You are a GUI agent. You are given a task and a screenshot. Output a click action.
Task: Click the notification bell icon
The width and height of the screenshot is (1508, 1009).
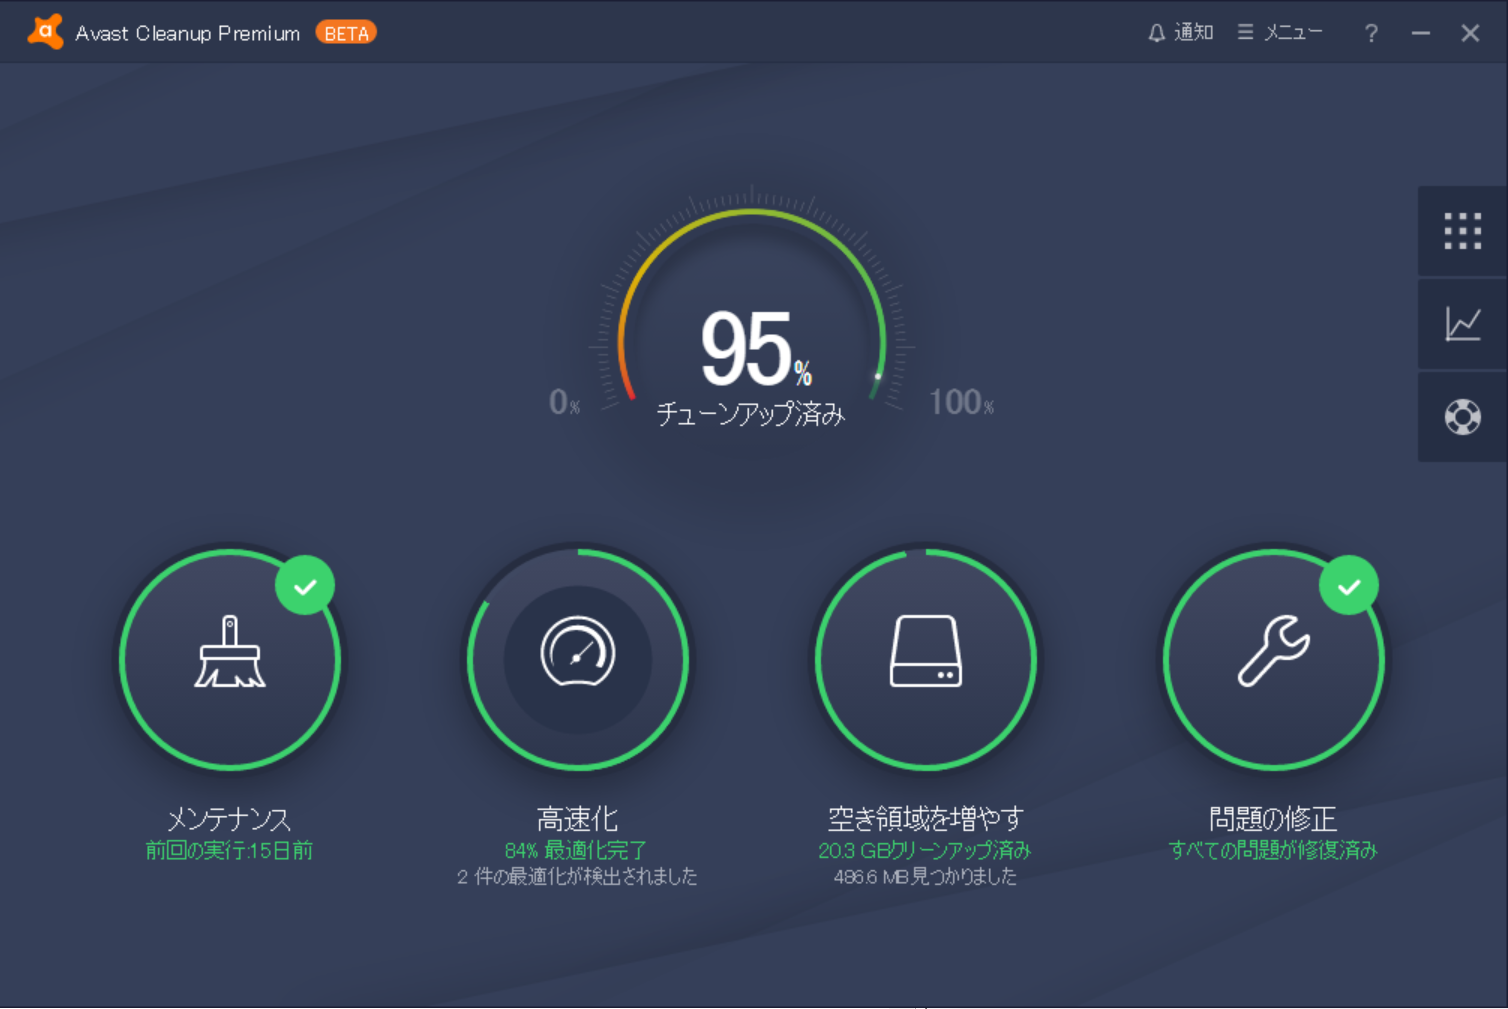1157,31
